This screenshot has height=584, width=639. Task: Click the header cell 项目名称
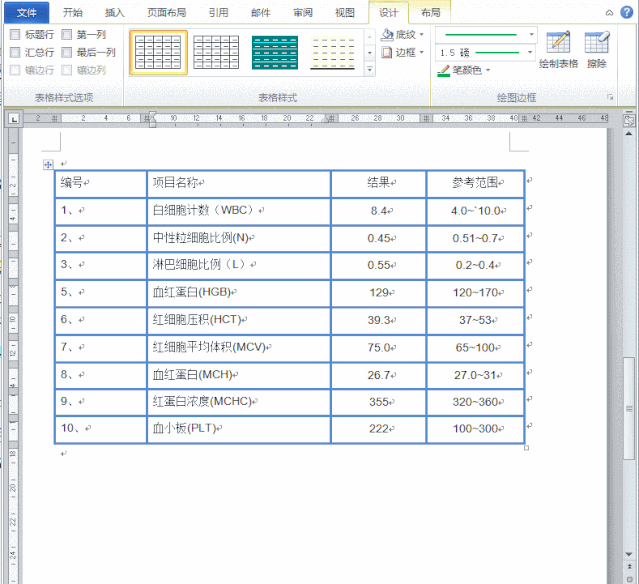pyautogui.click(x=238, y=183)
